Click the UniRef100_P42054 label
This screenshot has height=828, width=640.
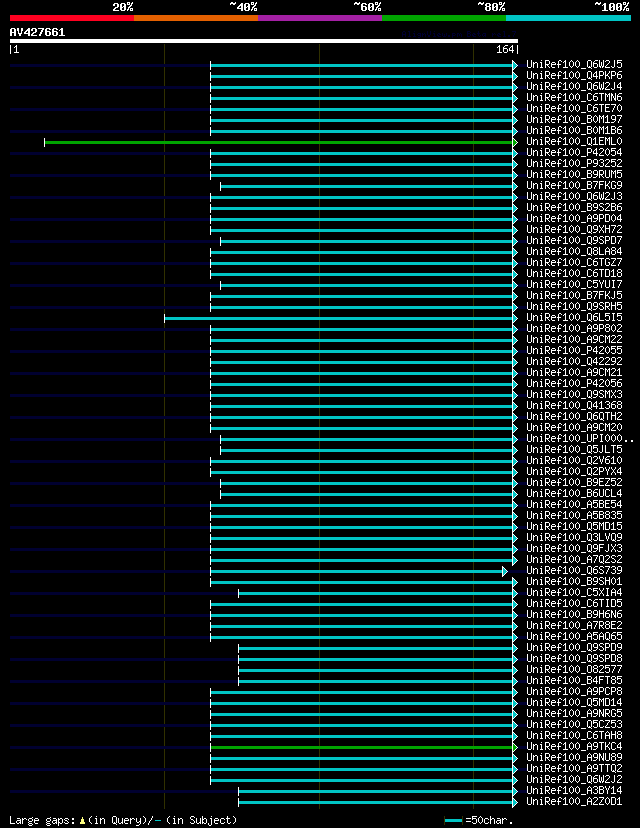coord(574,153)
